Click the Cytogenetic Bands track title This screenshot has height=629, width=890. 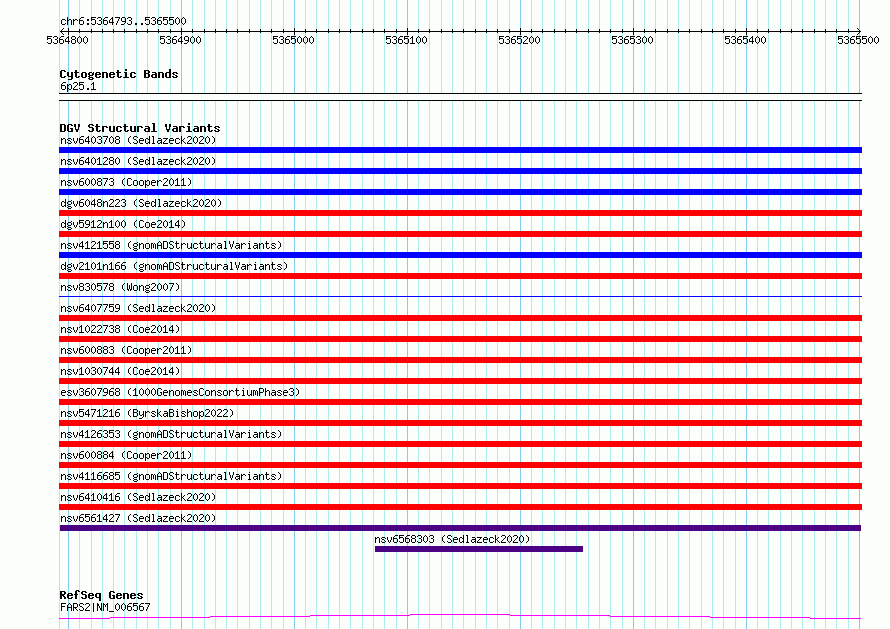(x=119, y=74)
